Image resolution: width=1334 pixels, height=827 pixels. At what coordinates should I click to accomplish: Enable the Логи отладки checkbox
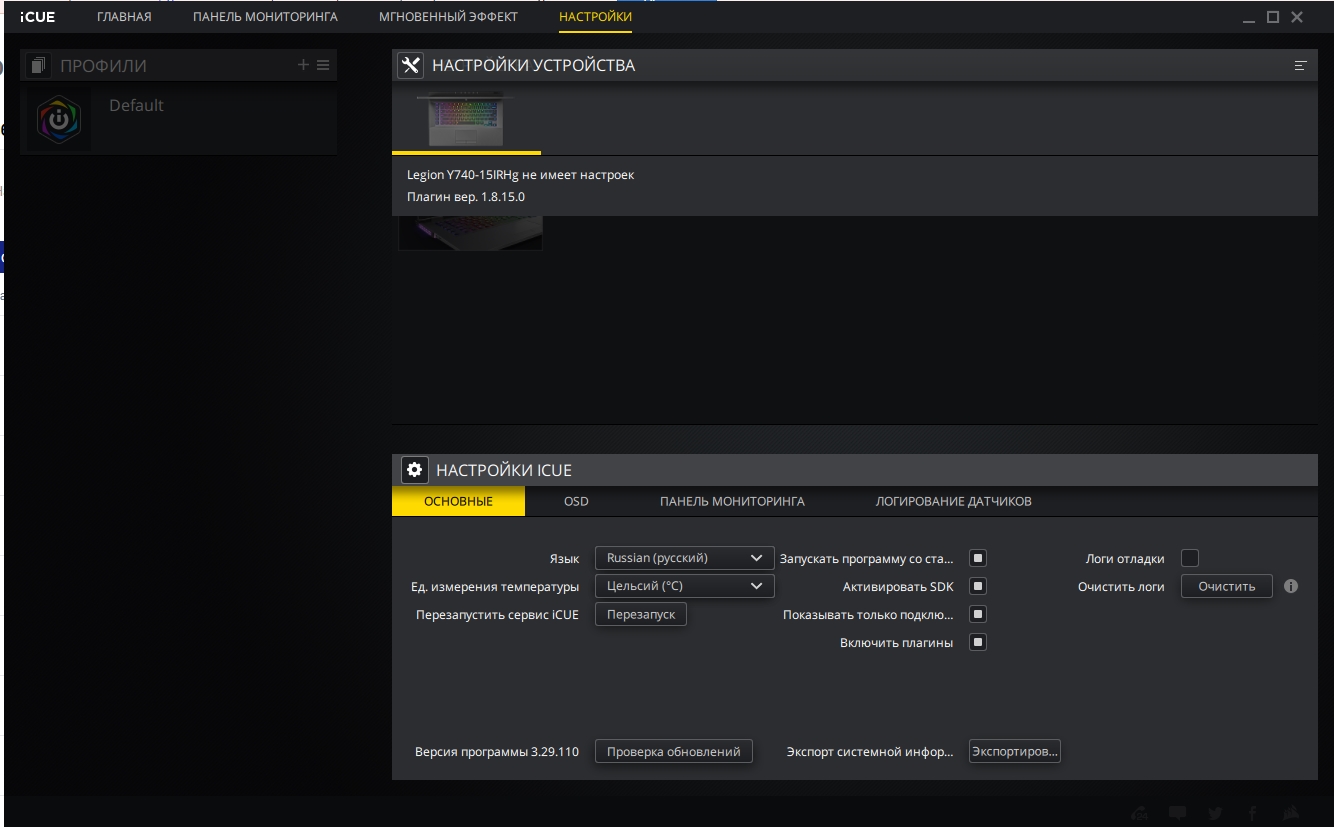[x=1190, y=558]
